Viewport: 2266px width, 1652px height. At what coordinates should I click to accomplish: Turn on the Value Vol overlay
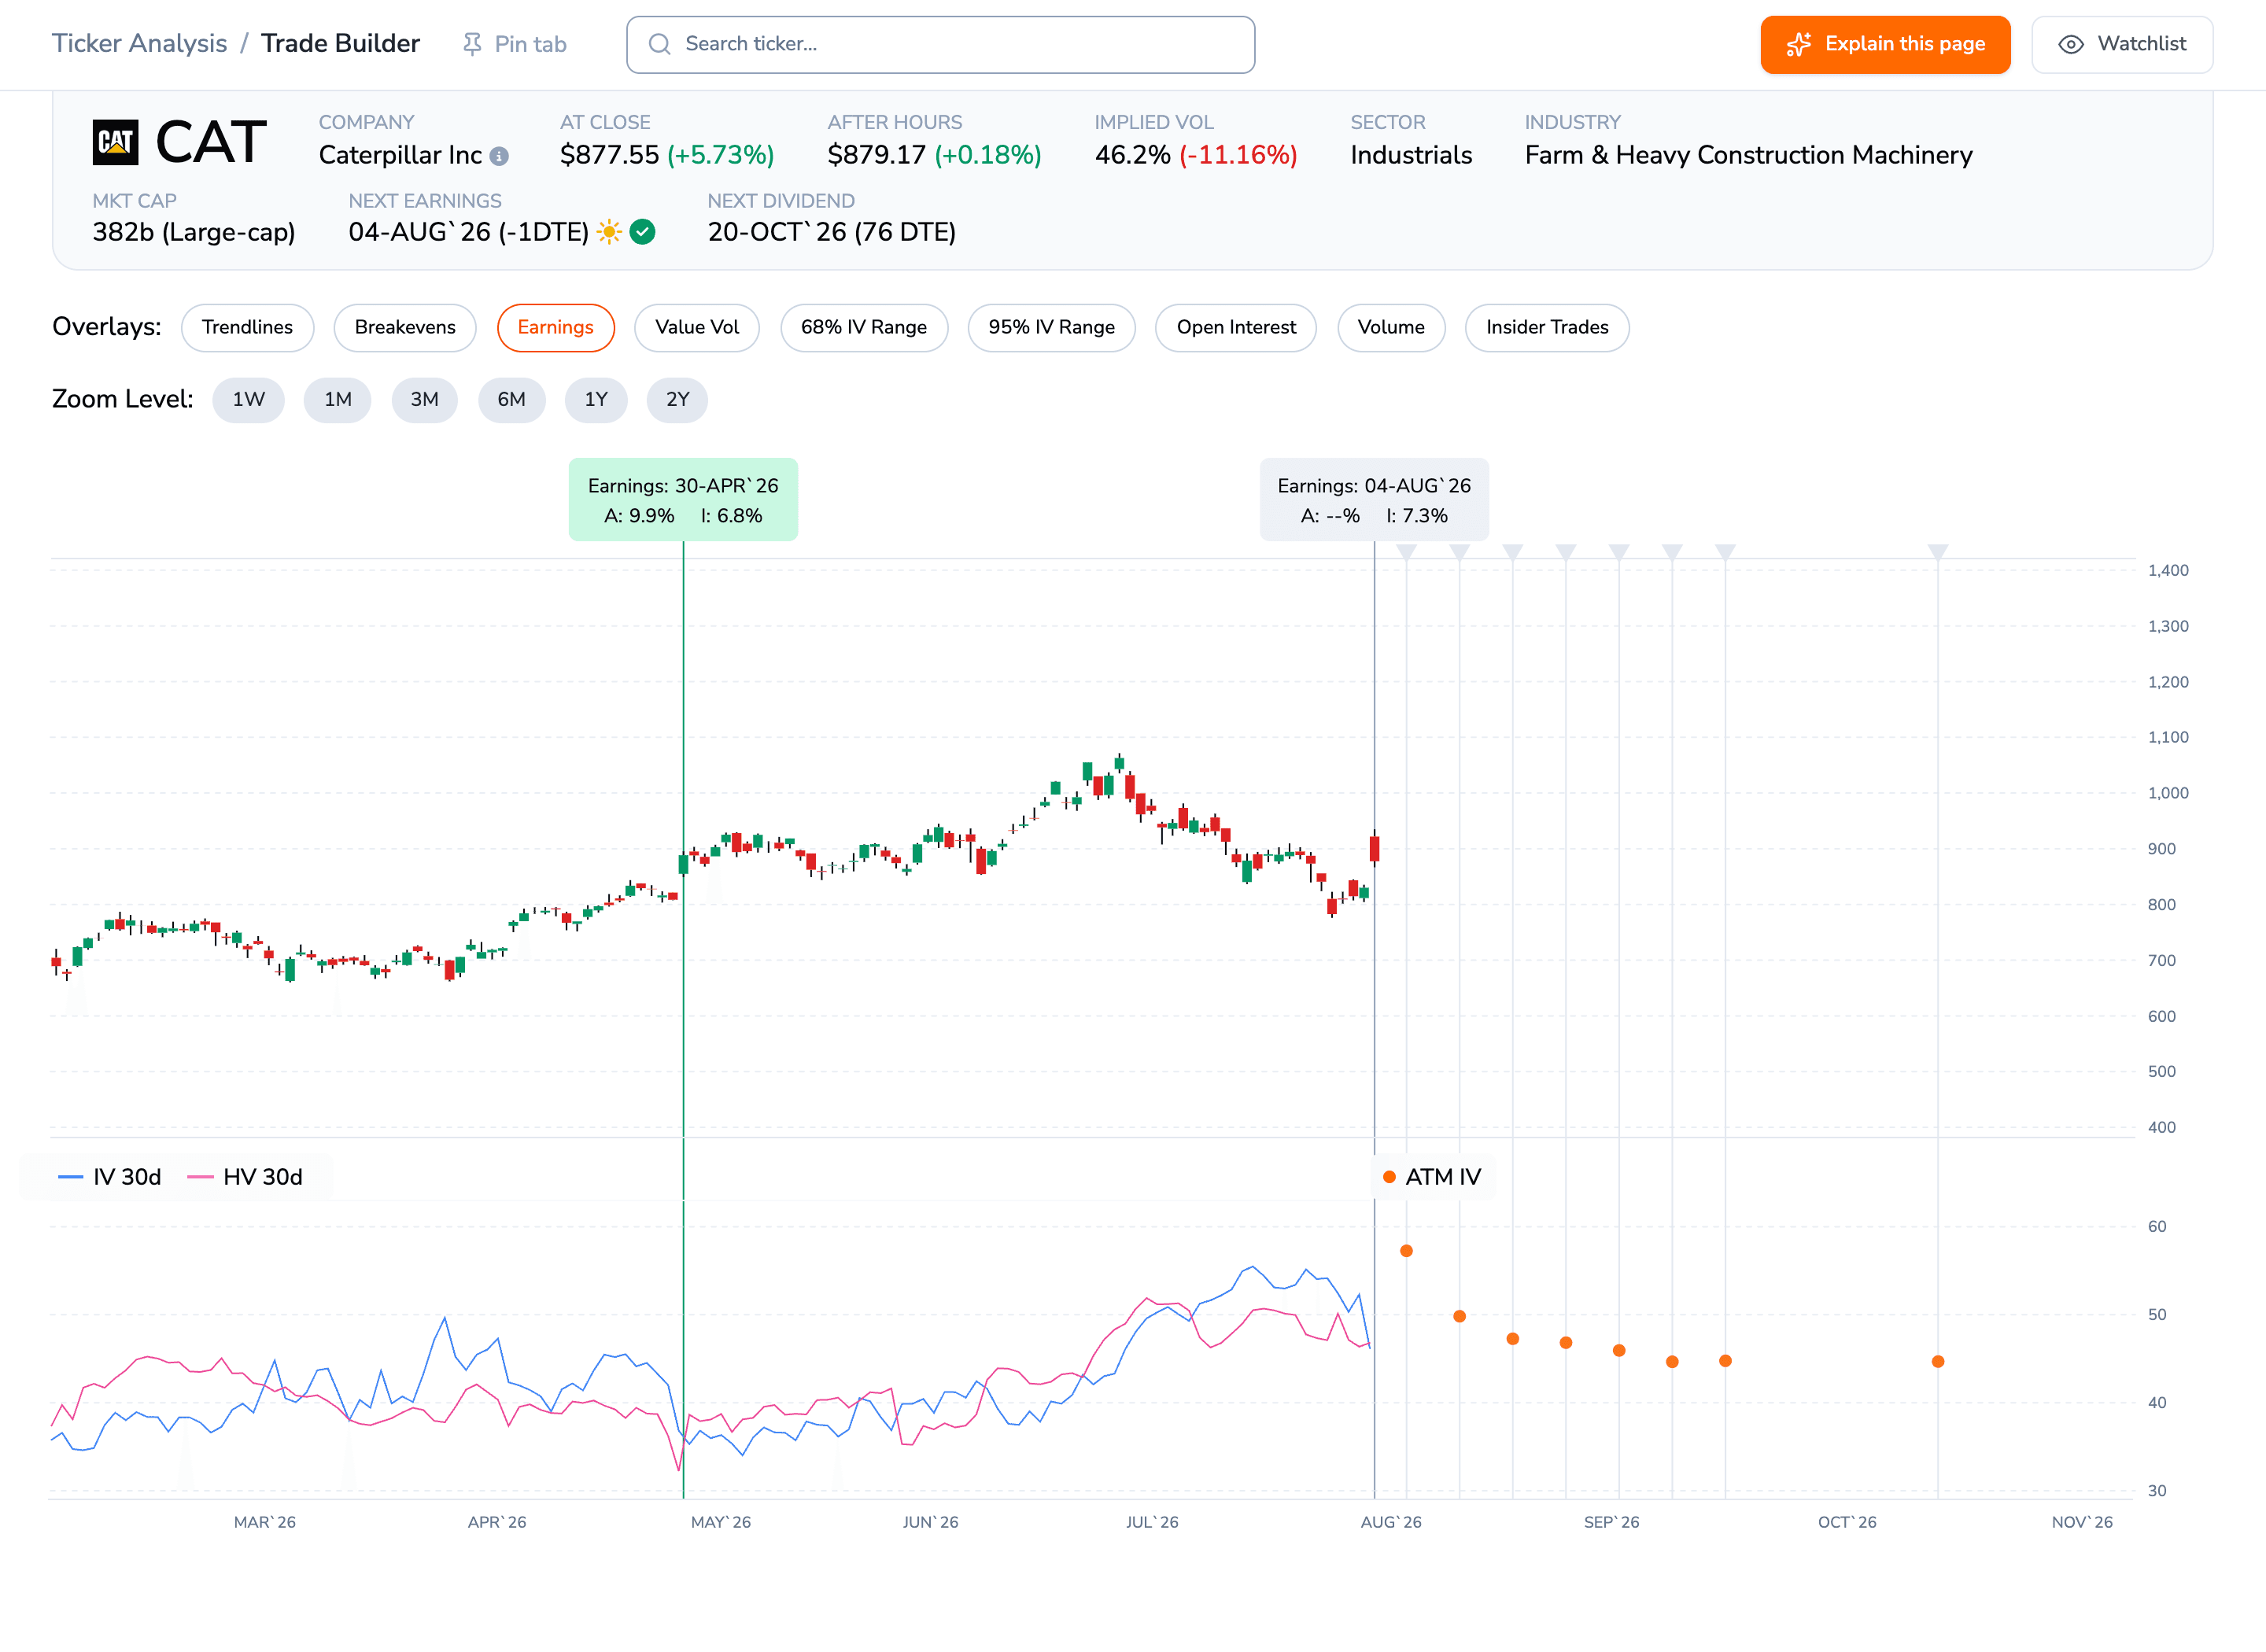(697, 327)
